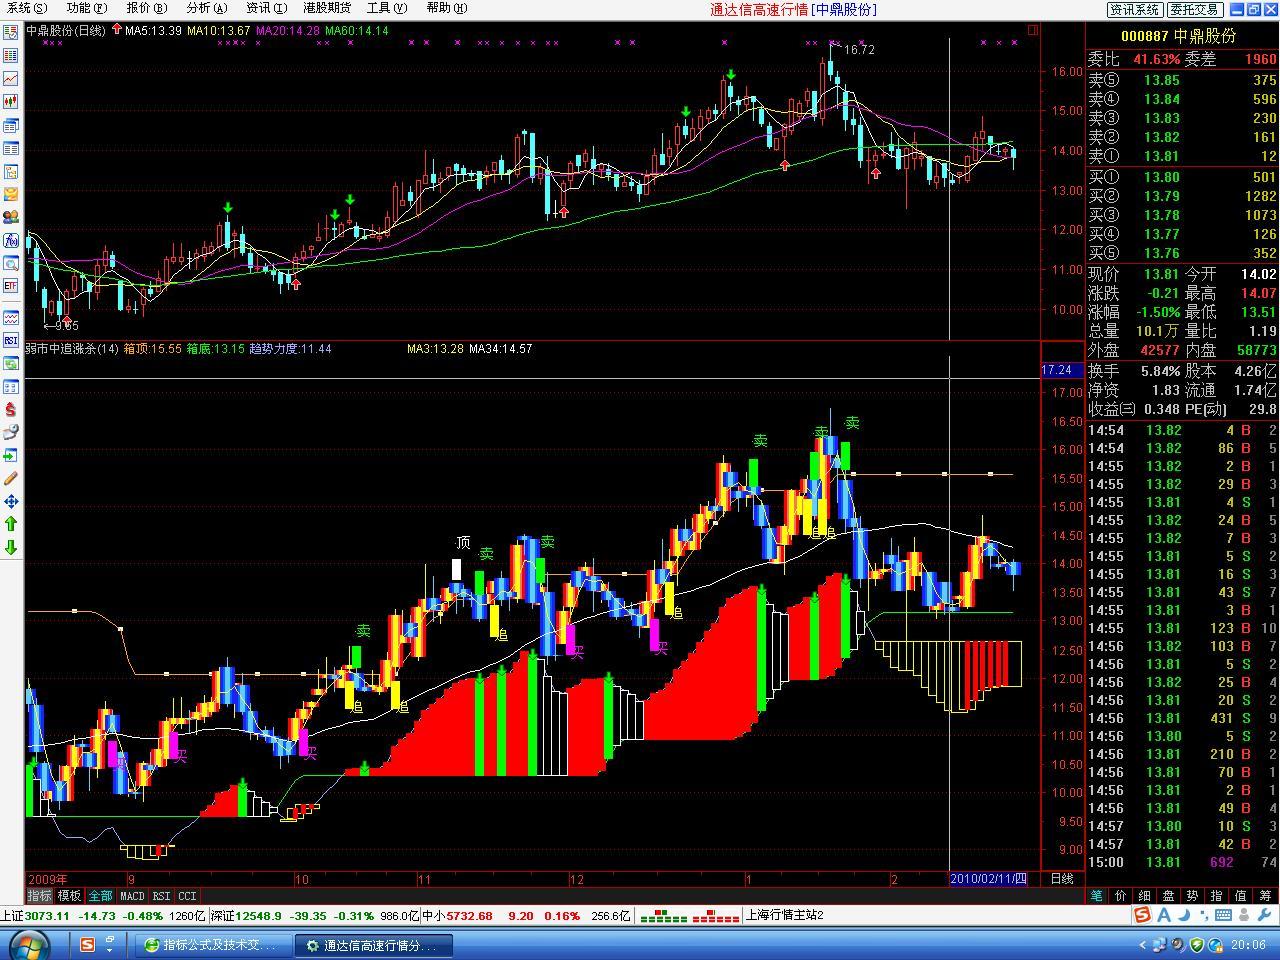The height and width of the screenshot is (960, 1280).
Task: Select the MACD indicator tab
Action: coord(132,896)
